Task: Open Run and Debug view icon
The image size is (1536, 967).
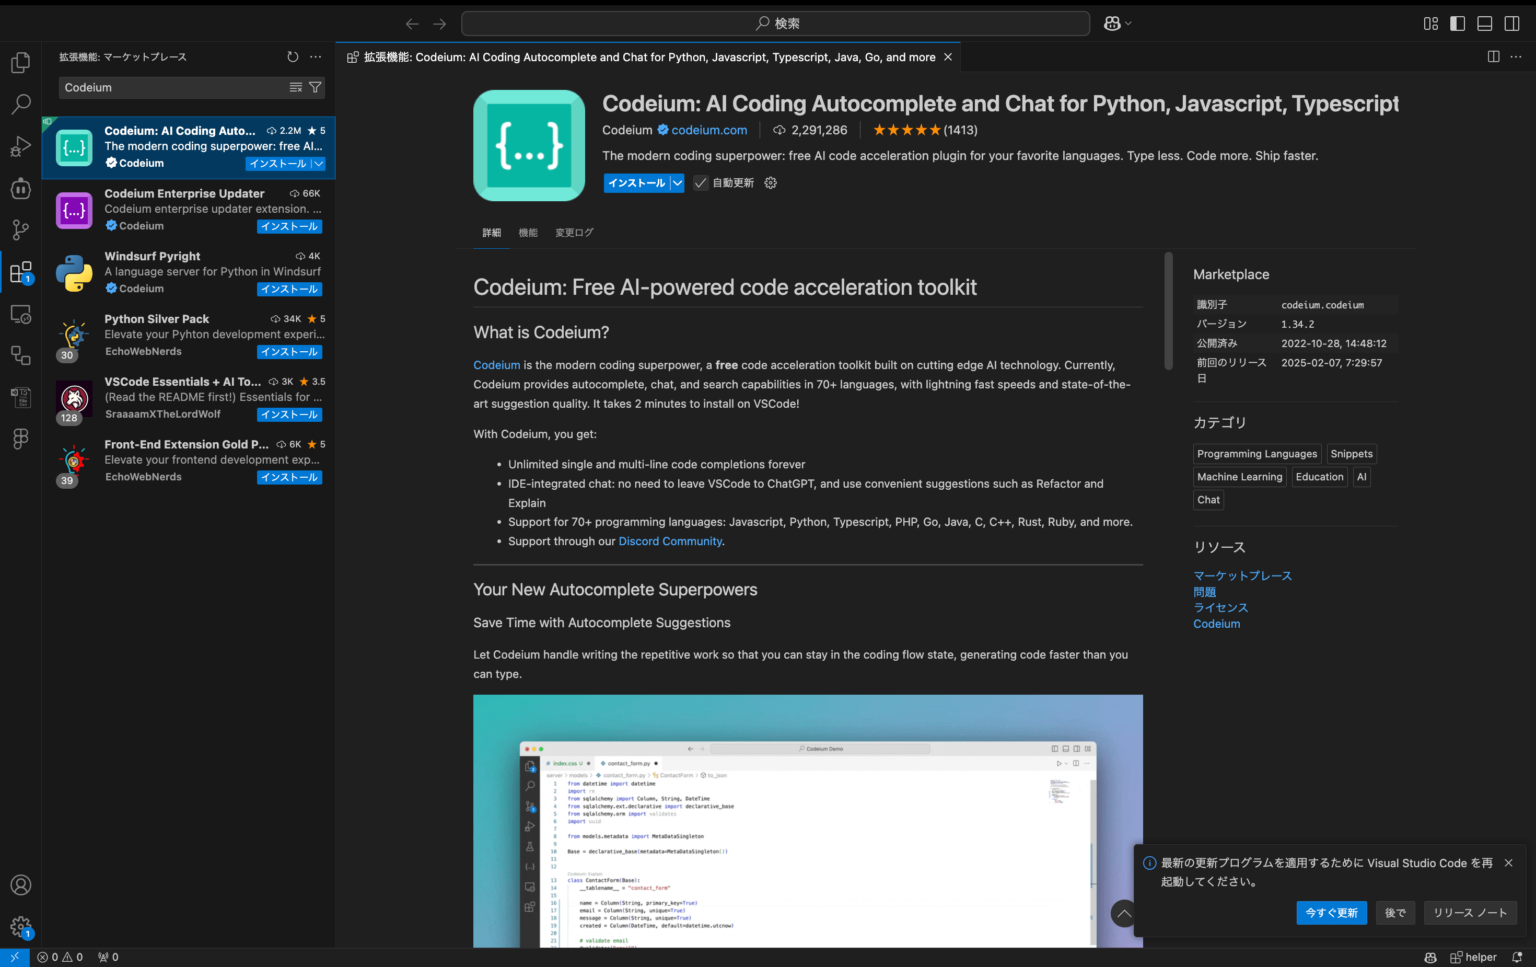Action: point(20,147)
